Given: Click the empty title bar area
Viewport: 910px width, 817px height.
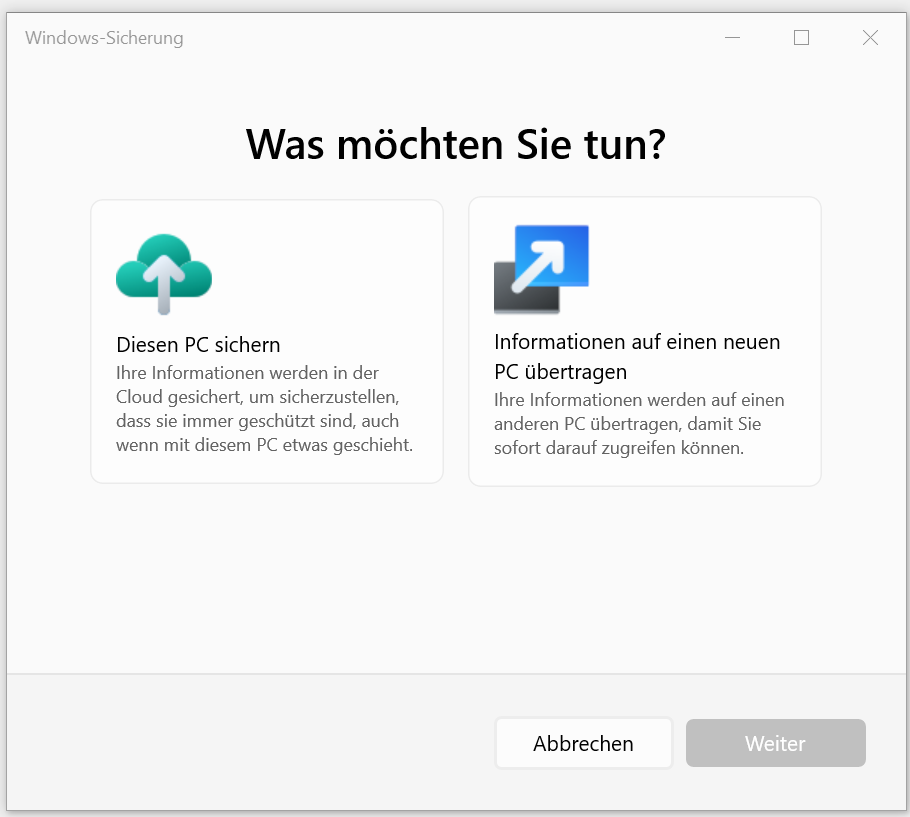Looking at the screenshot, I should click(x=450, y=38).
